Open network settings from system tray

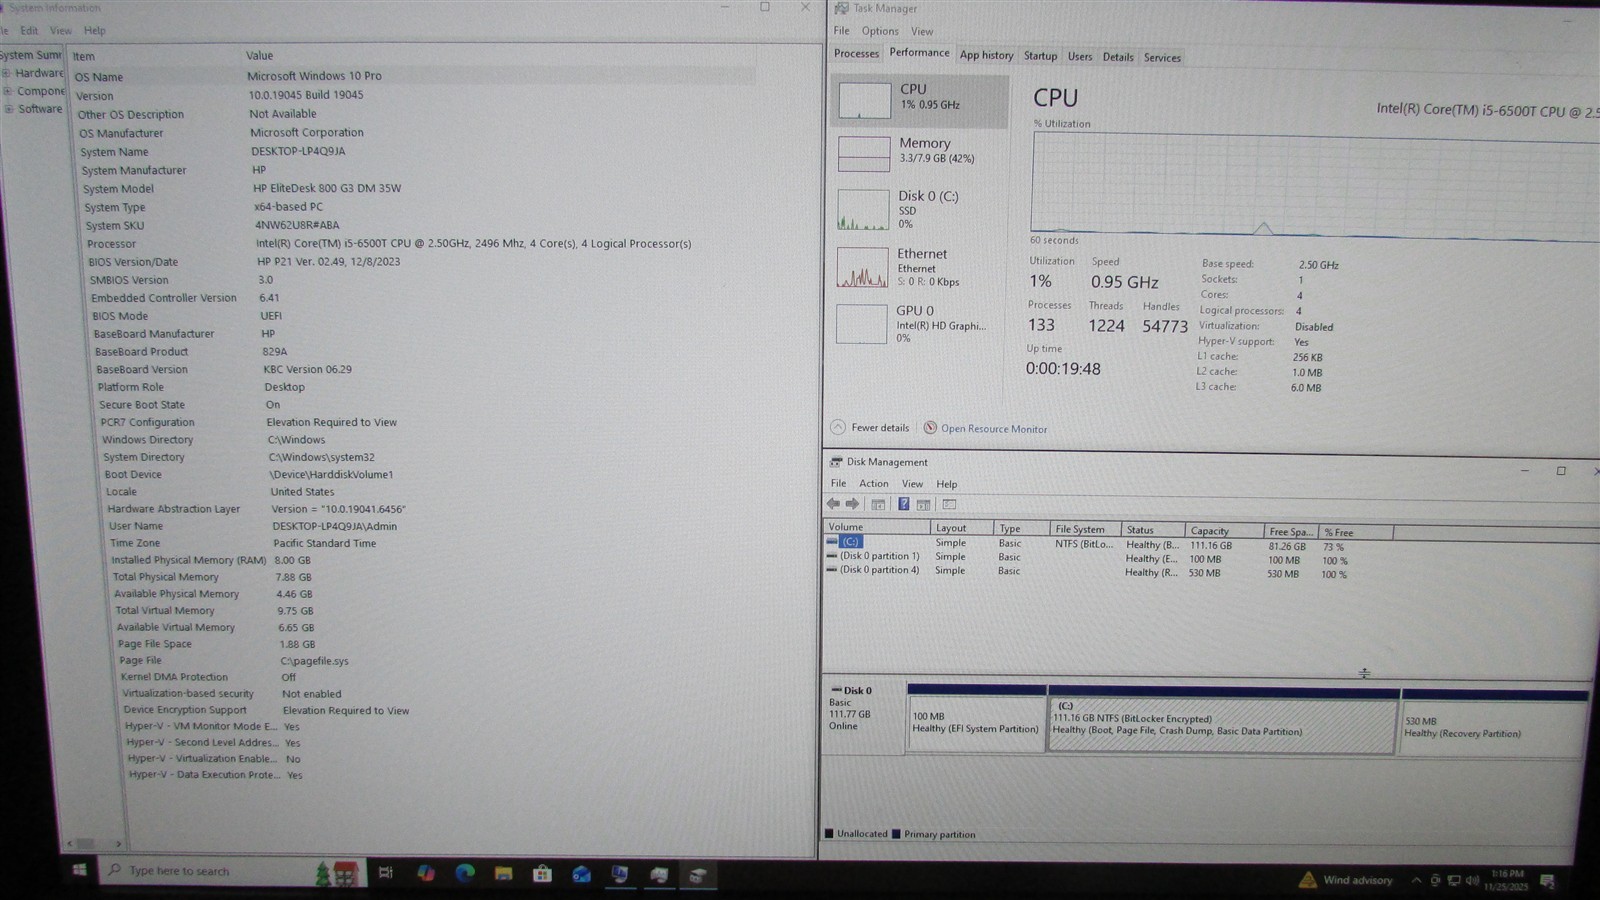(x=1454, y=880)
